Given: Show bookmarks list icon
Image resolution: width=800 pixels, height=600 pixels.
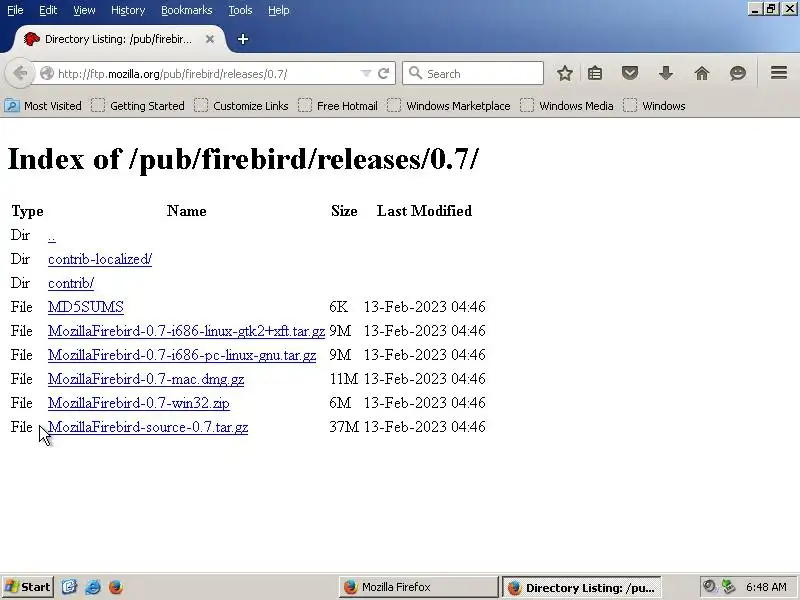Looking at the screenshot, I should pos(595,73).
